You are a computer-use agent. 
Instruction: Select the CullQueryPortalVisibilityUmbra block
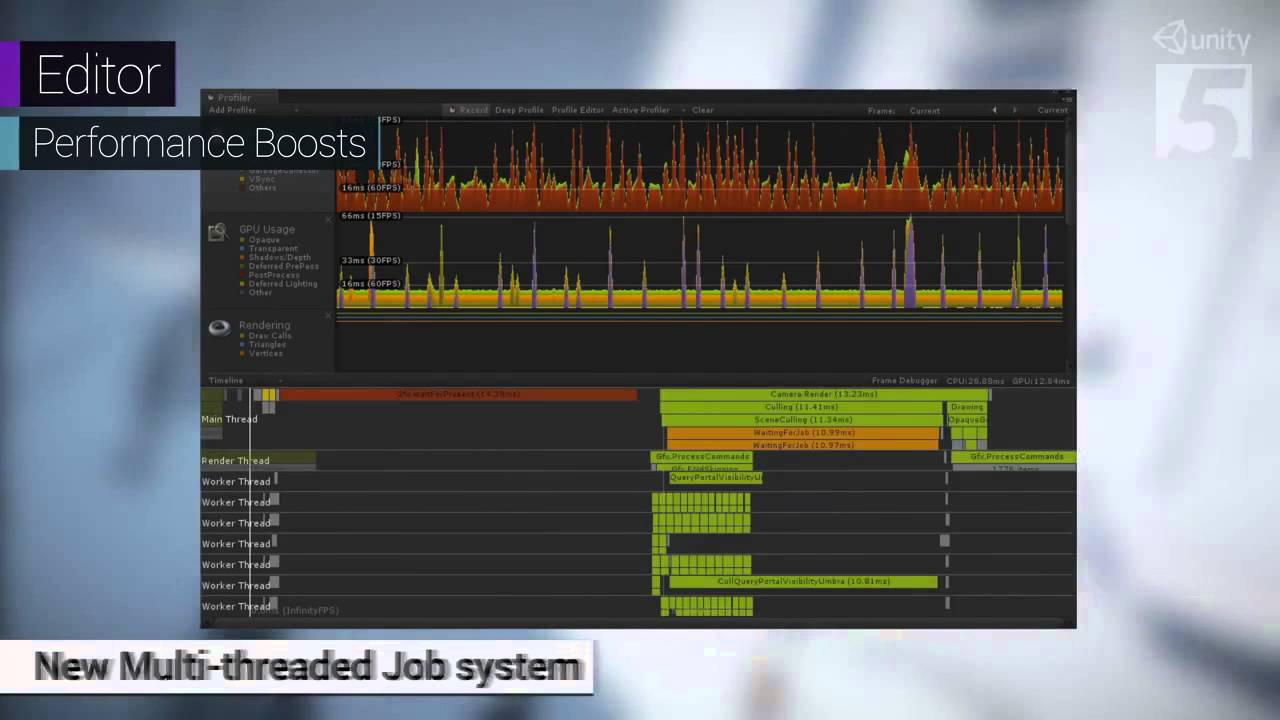tap(803, 582)
